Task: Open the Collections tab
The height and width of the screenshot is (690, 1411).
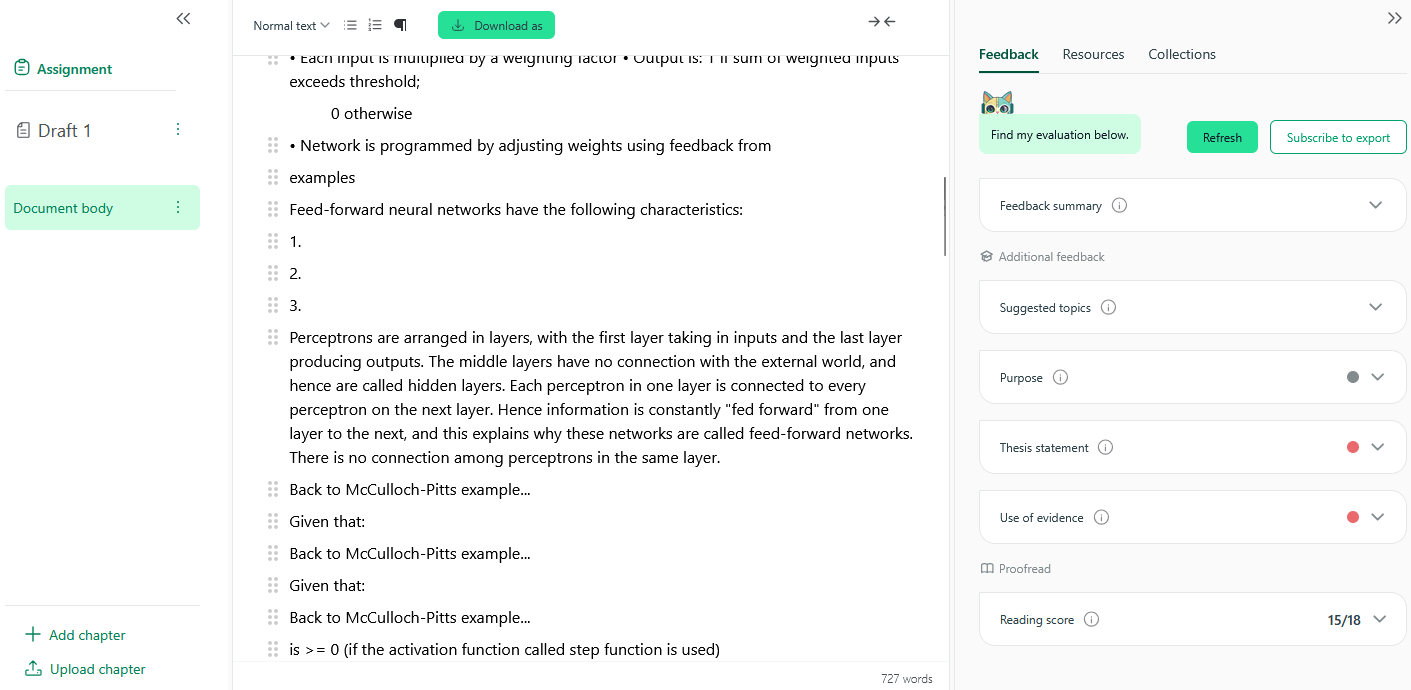Action: pyautogui.click(x=1181, y=55)
